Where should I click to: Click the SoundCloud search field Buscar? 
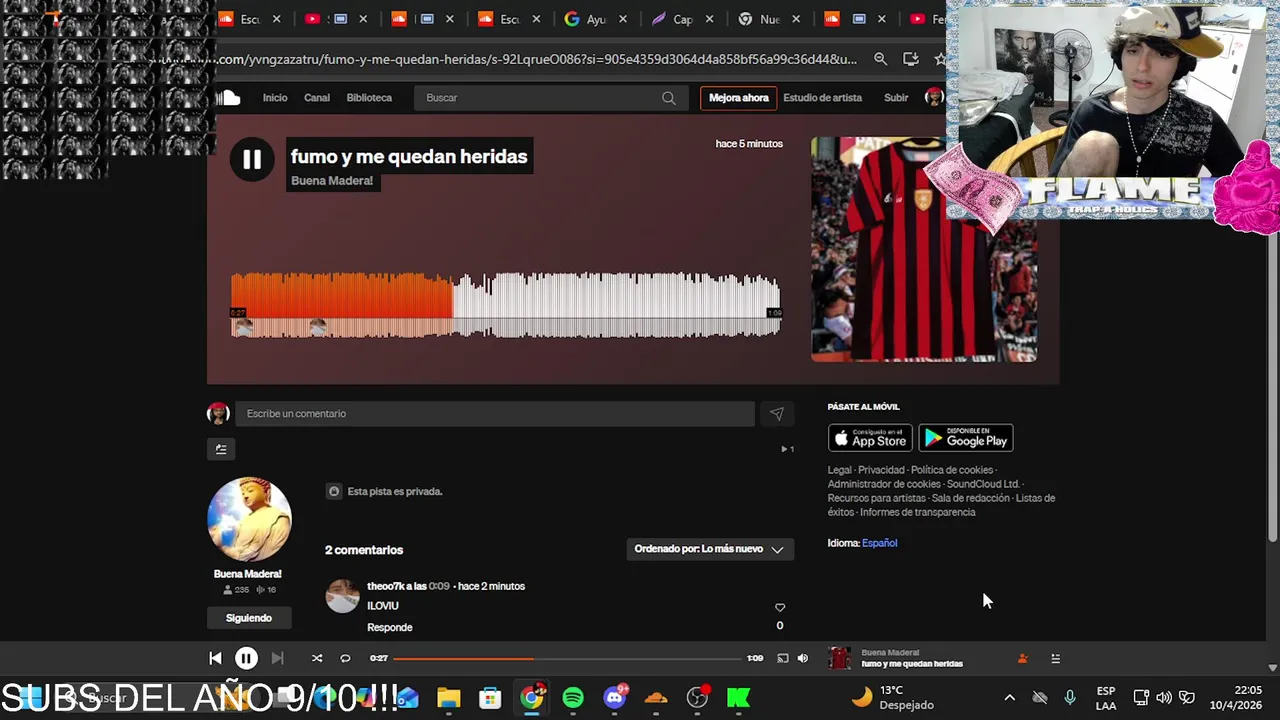[x=540, y=98]
